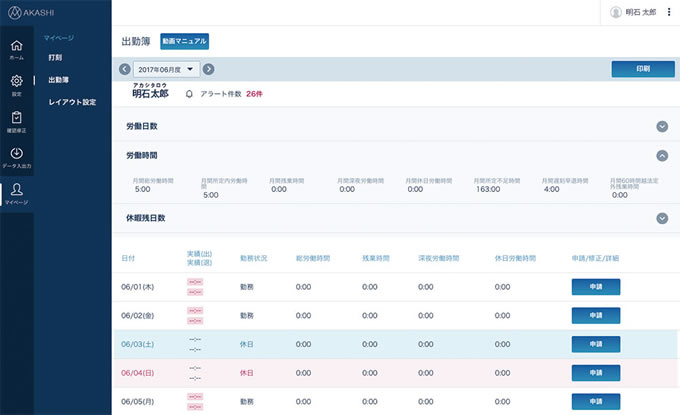
Task: Open the Settings gear icon
Action: (16, 83)
